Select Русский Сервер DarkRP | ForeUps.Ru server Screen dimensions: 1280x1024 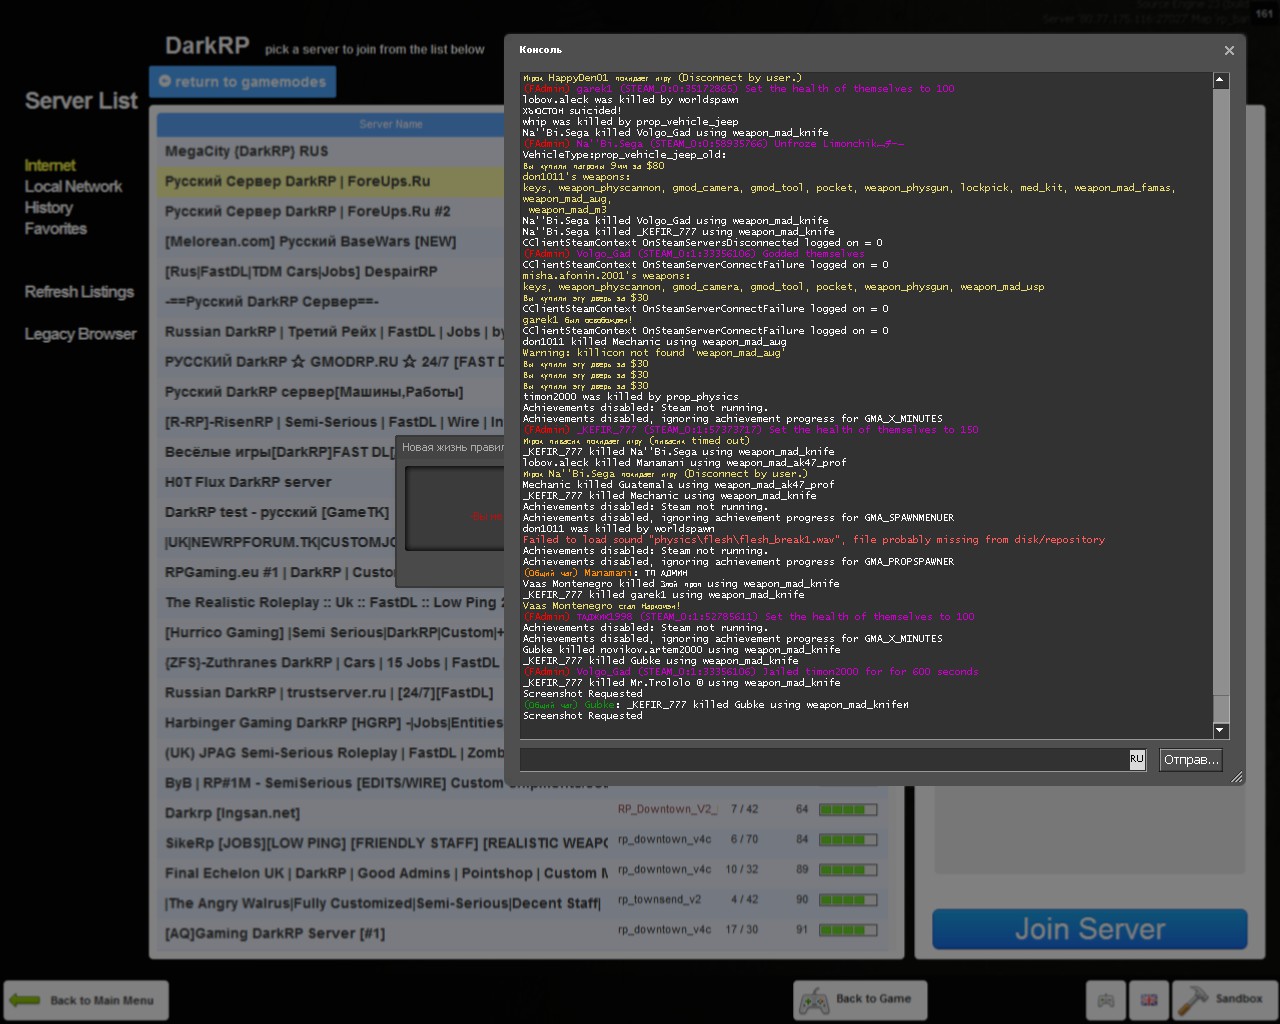pyautogui.click(x=330, y=182)
